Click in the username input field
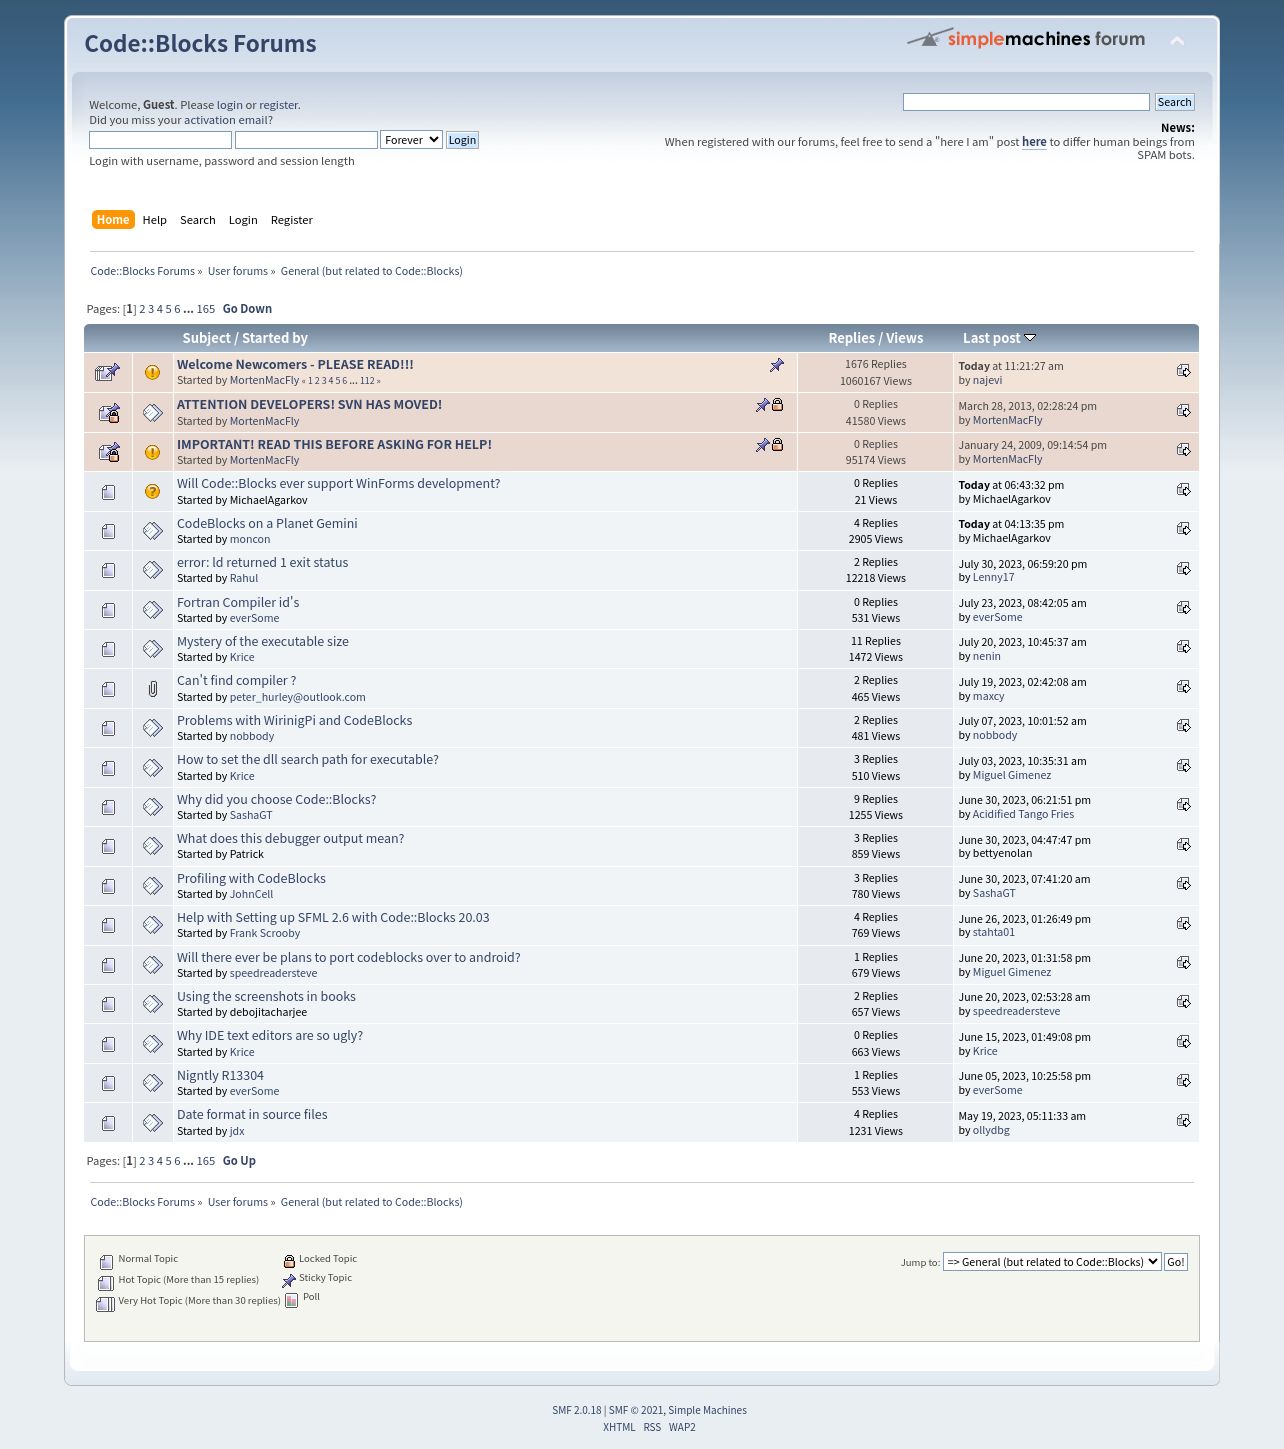This screenshot has width=1284, height=1449. tap(160, 140)
